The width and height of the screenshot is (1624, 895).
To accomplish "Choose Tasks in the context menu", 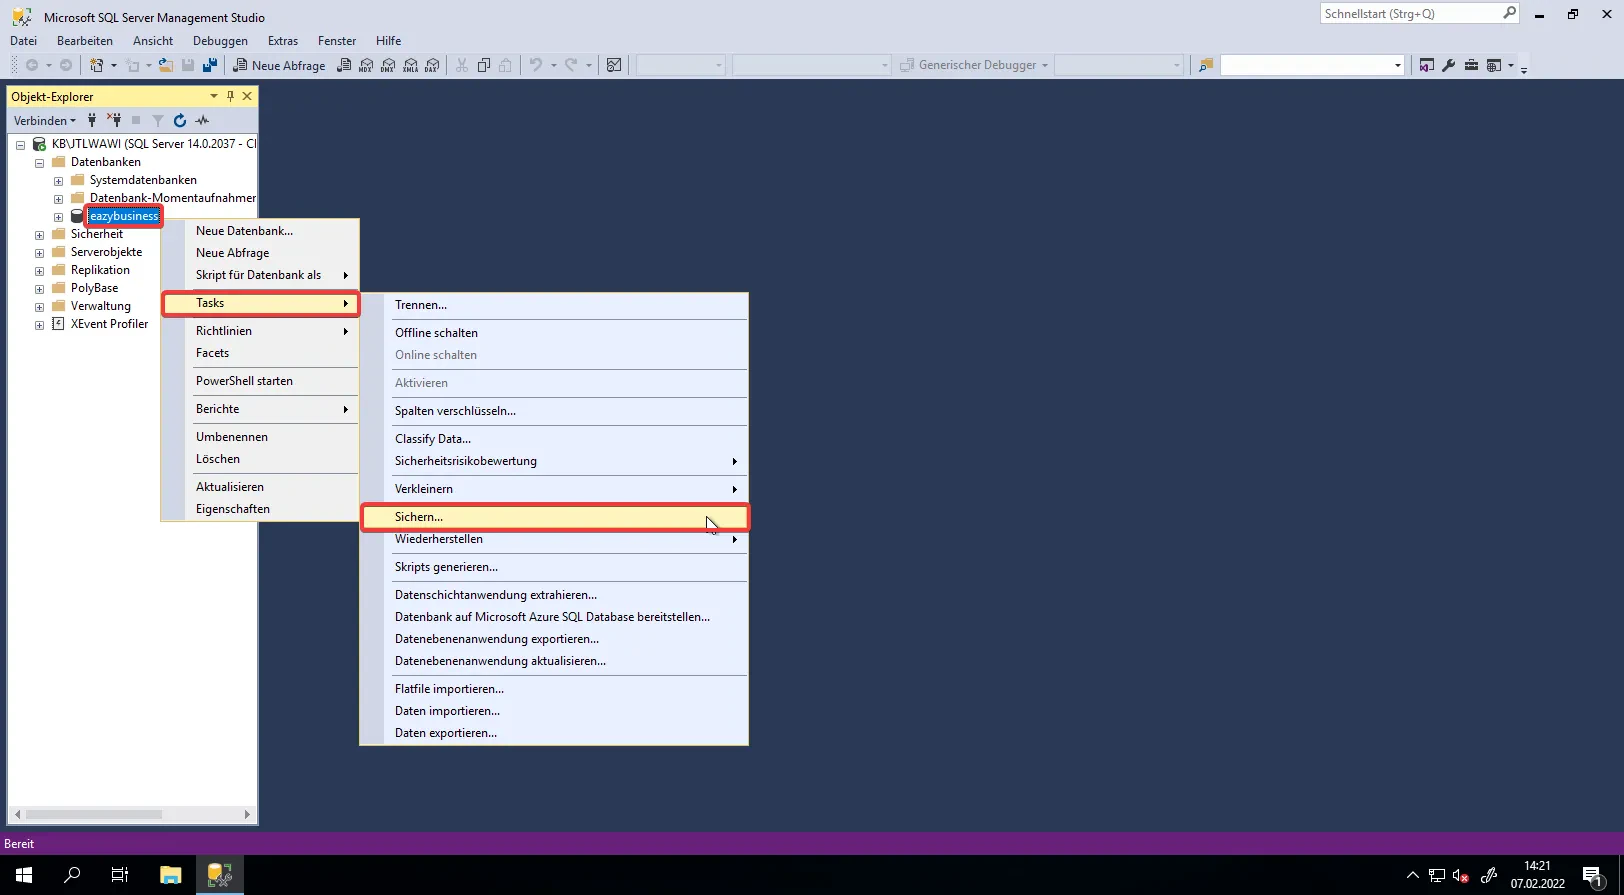I will point(260,303).
